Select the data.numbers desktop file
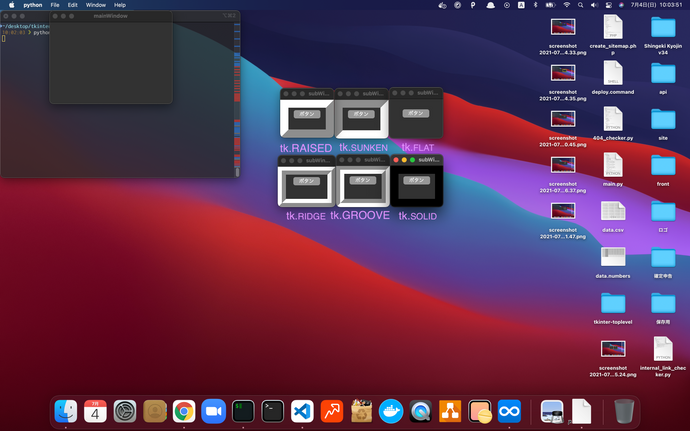Image resolution: width=690 pixels, height=431 pixels. (613, 262)
